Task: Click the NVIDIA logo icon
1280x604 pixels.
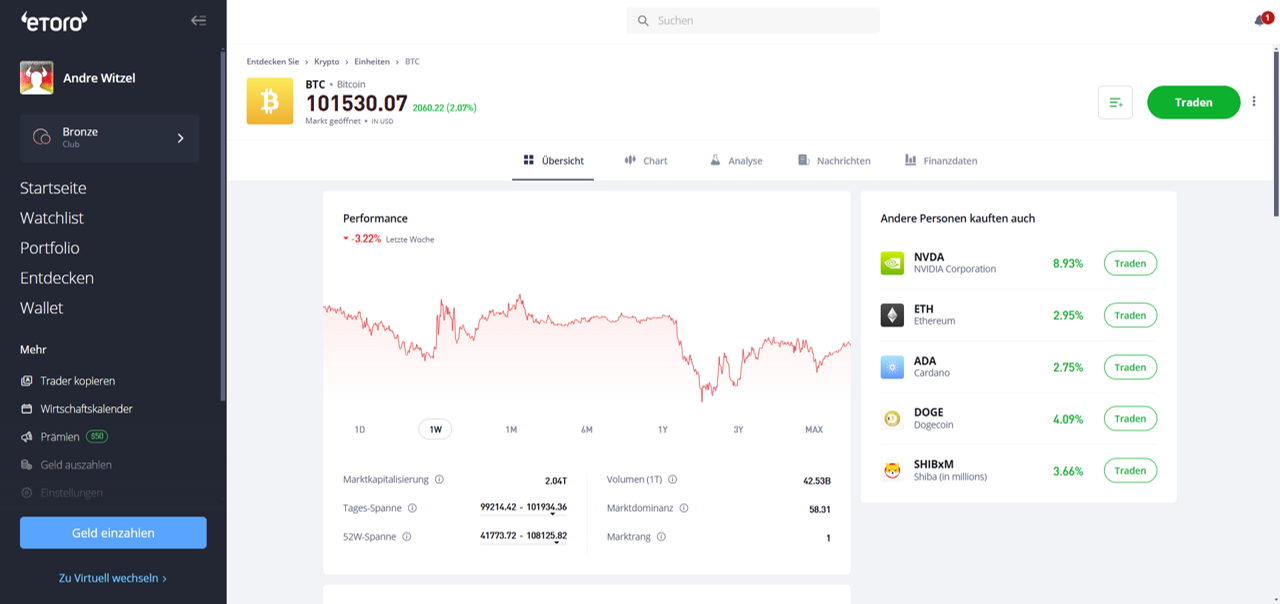Action: click(892, 263)
